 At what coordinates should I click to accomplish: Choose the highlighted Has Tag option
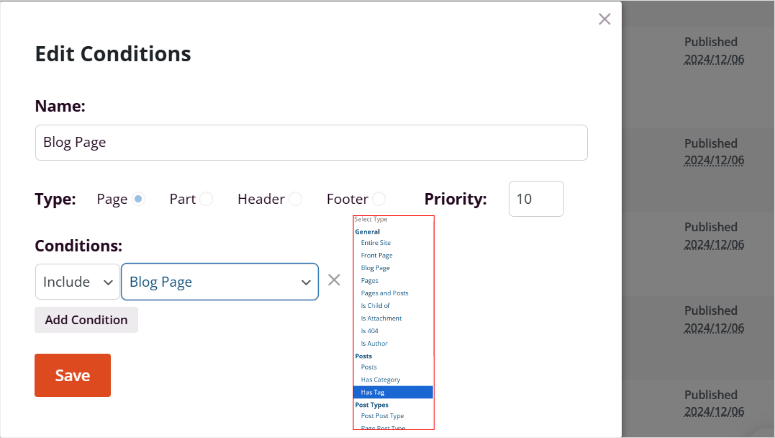tap(393, 393)
